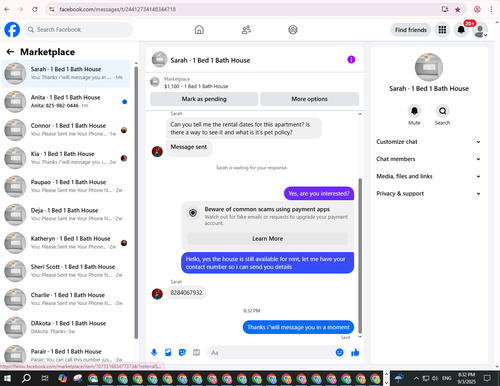Screen dimensions: 500x386
Task: Choose a sticker icon in composer
Action: (182, 352)
